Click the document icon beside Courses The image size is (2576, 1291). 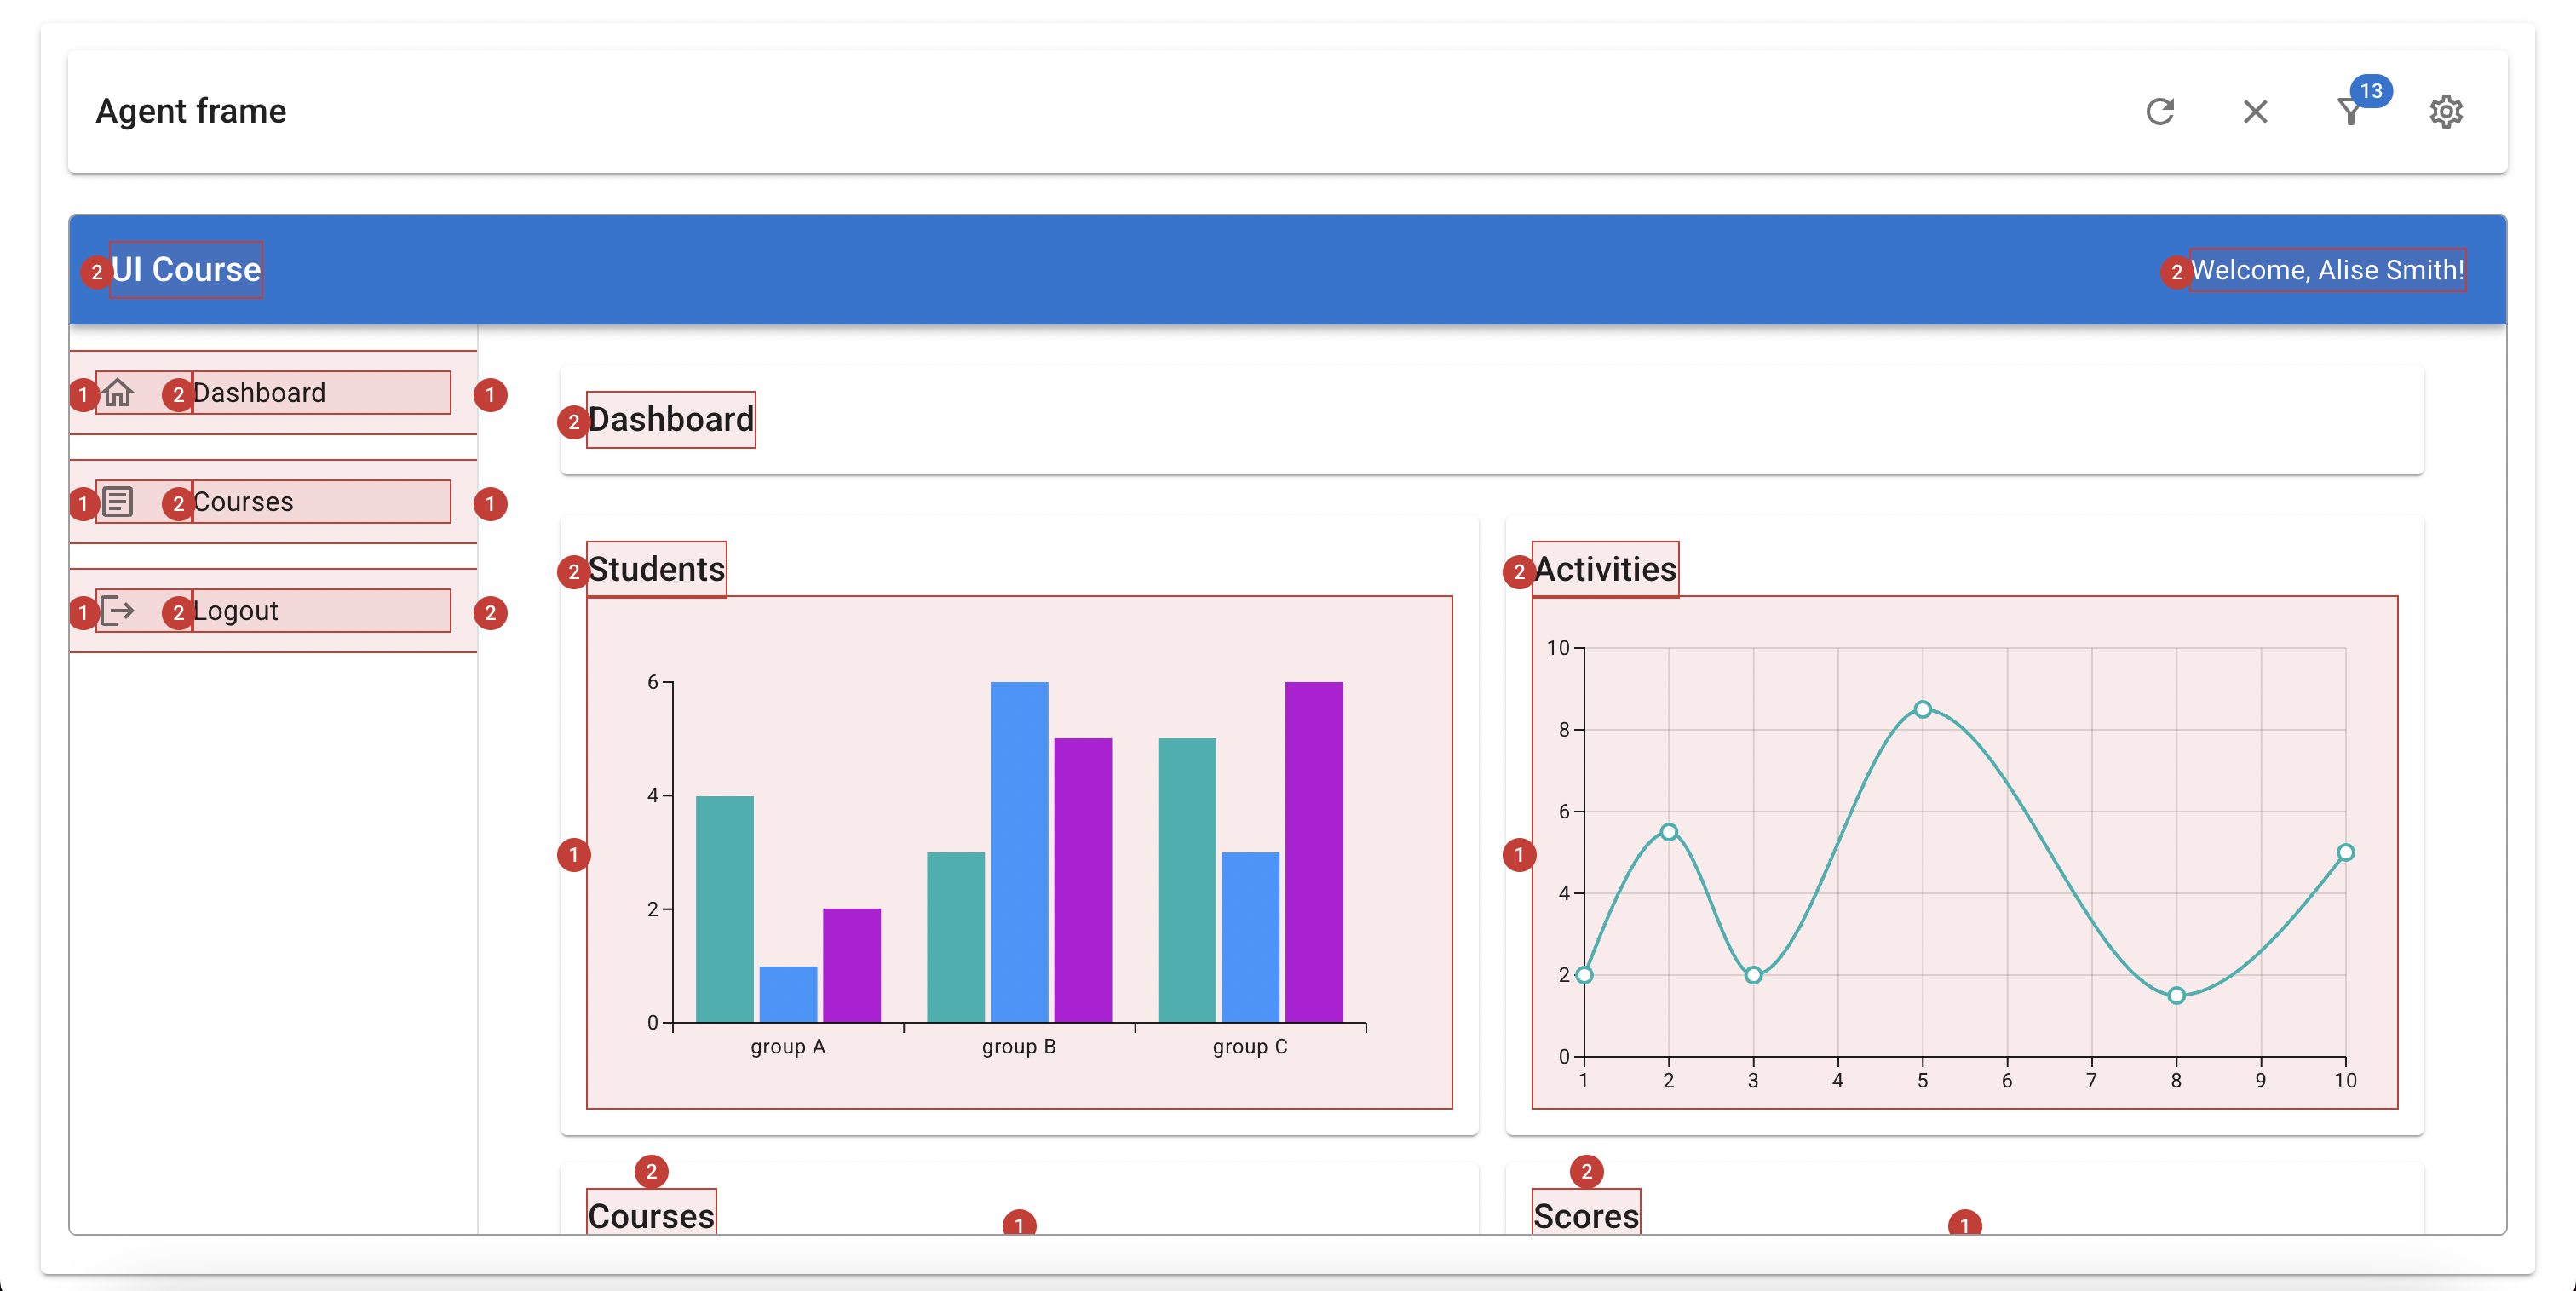click(118, 502)
